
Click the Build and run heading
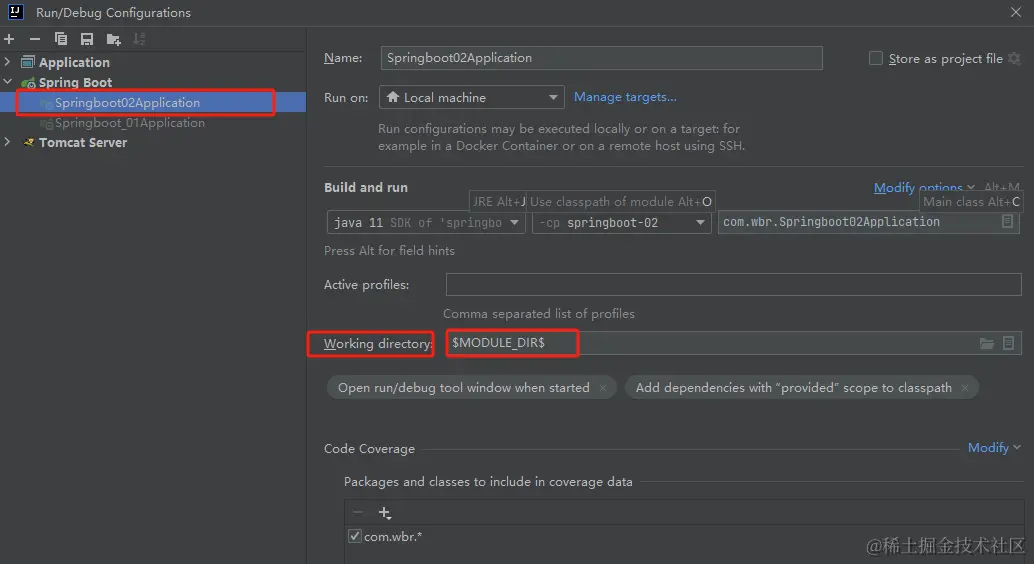366,187
